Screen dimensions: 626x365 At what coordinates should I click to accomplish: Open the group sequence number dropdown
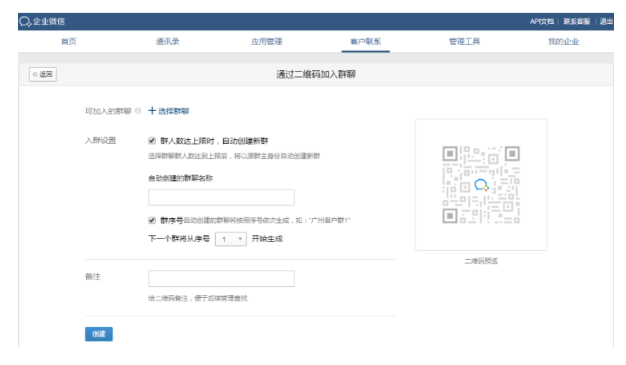point(231,239)
